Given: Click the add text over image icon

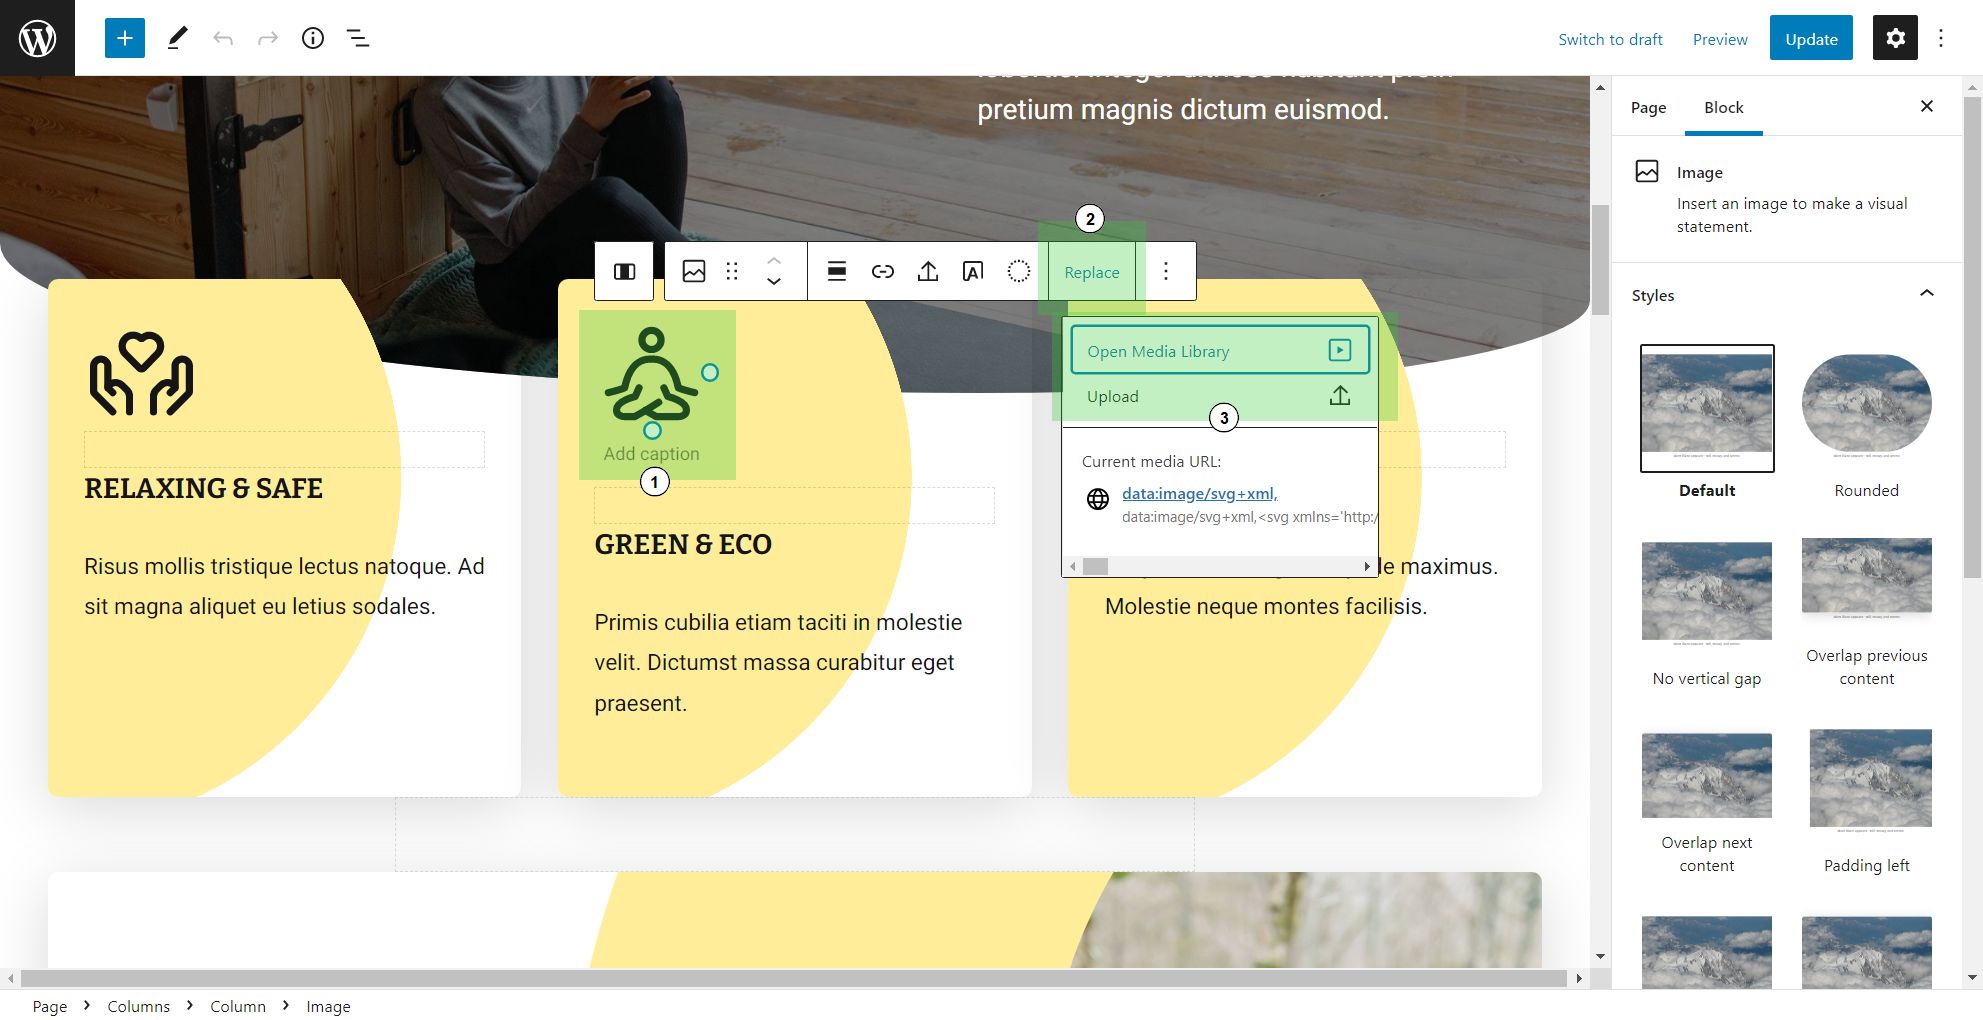Looking at the screenshot, I should (972, 271).
